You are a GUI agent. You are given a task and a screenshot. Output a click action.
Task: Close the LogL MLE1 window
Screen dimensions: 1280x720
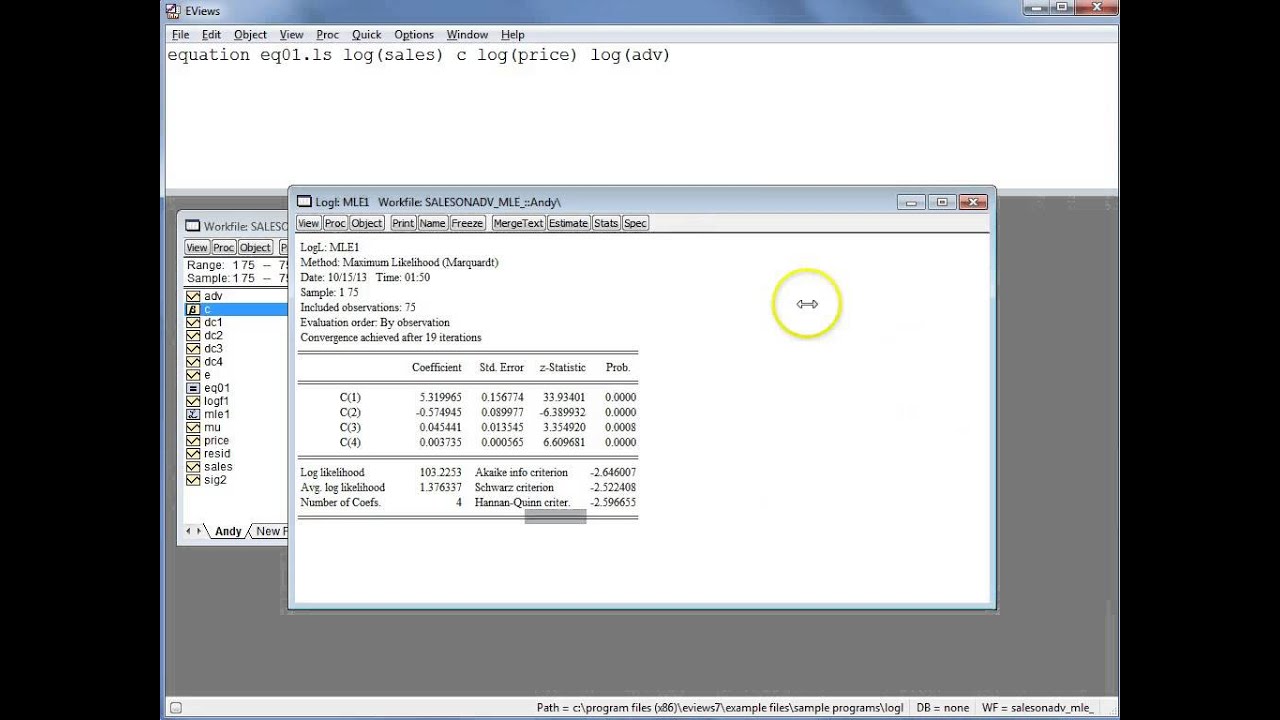pos(973,202)
